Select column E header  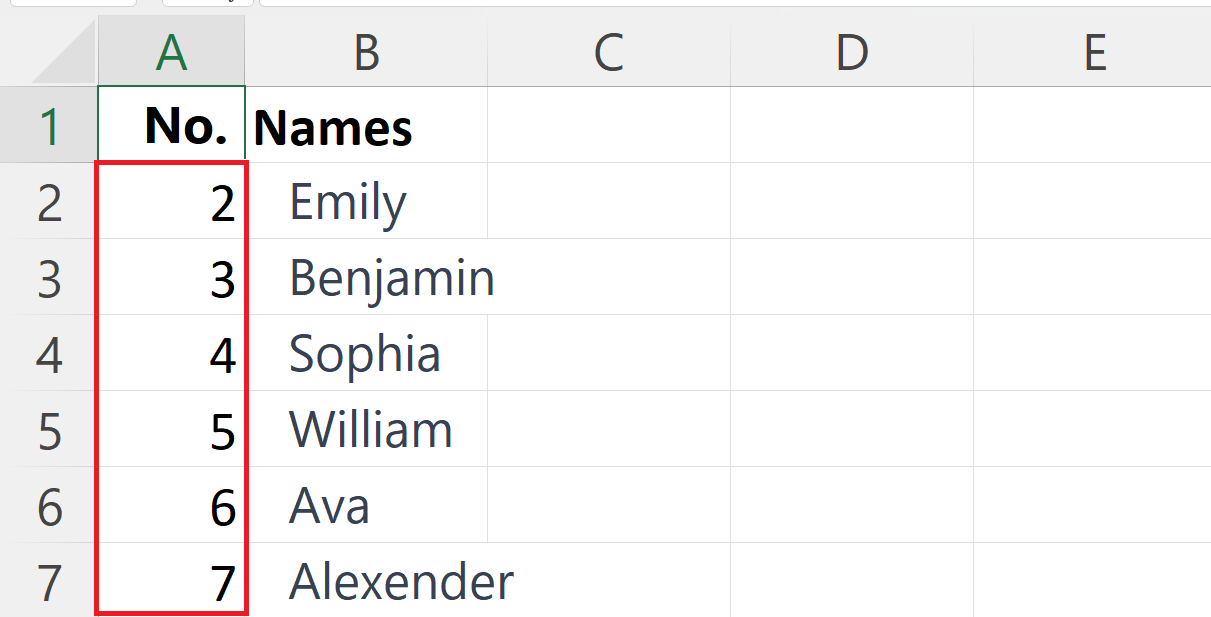(x=1092, y=51)
